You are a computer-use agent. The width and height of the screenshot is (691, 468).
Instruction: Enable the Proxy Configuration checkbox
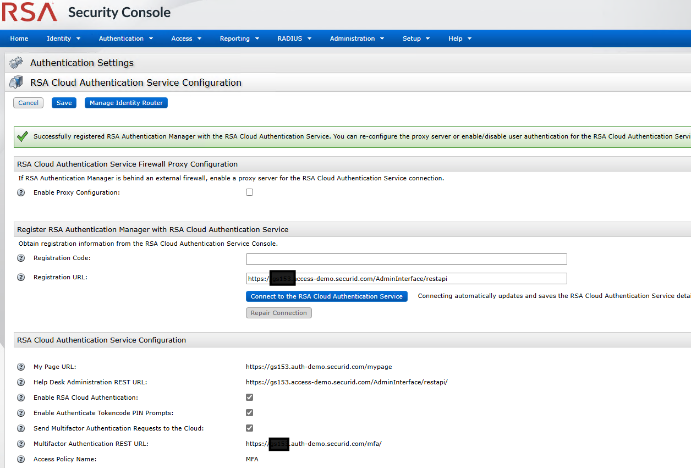point(250,192)
